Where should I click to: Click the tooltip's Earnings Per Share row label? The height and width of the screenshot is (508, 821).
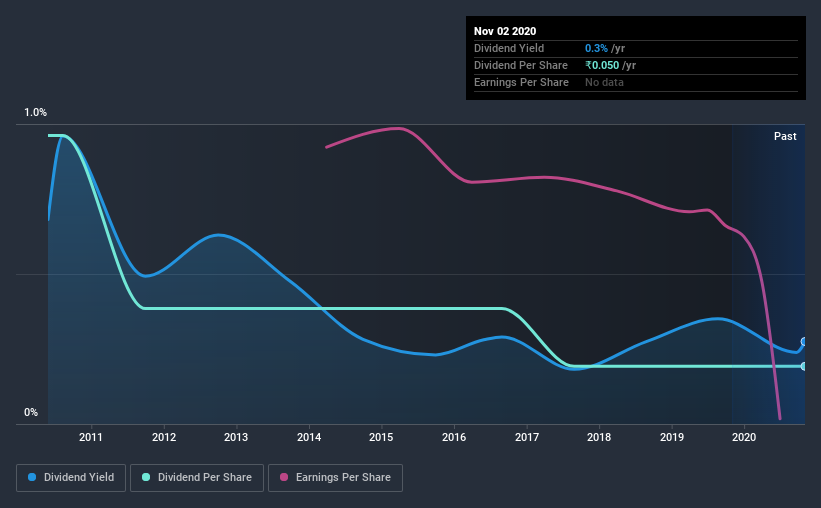point(521,82)
